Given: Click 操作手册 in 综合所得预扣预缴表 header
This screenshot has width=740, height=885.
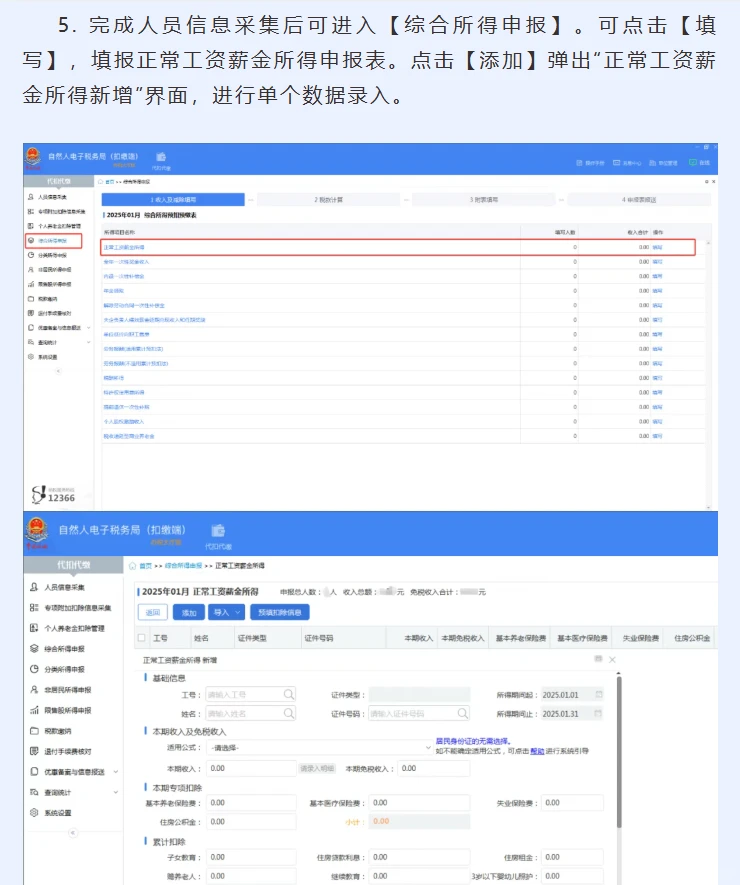Looking at the screenshot, I should 590,163.
